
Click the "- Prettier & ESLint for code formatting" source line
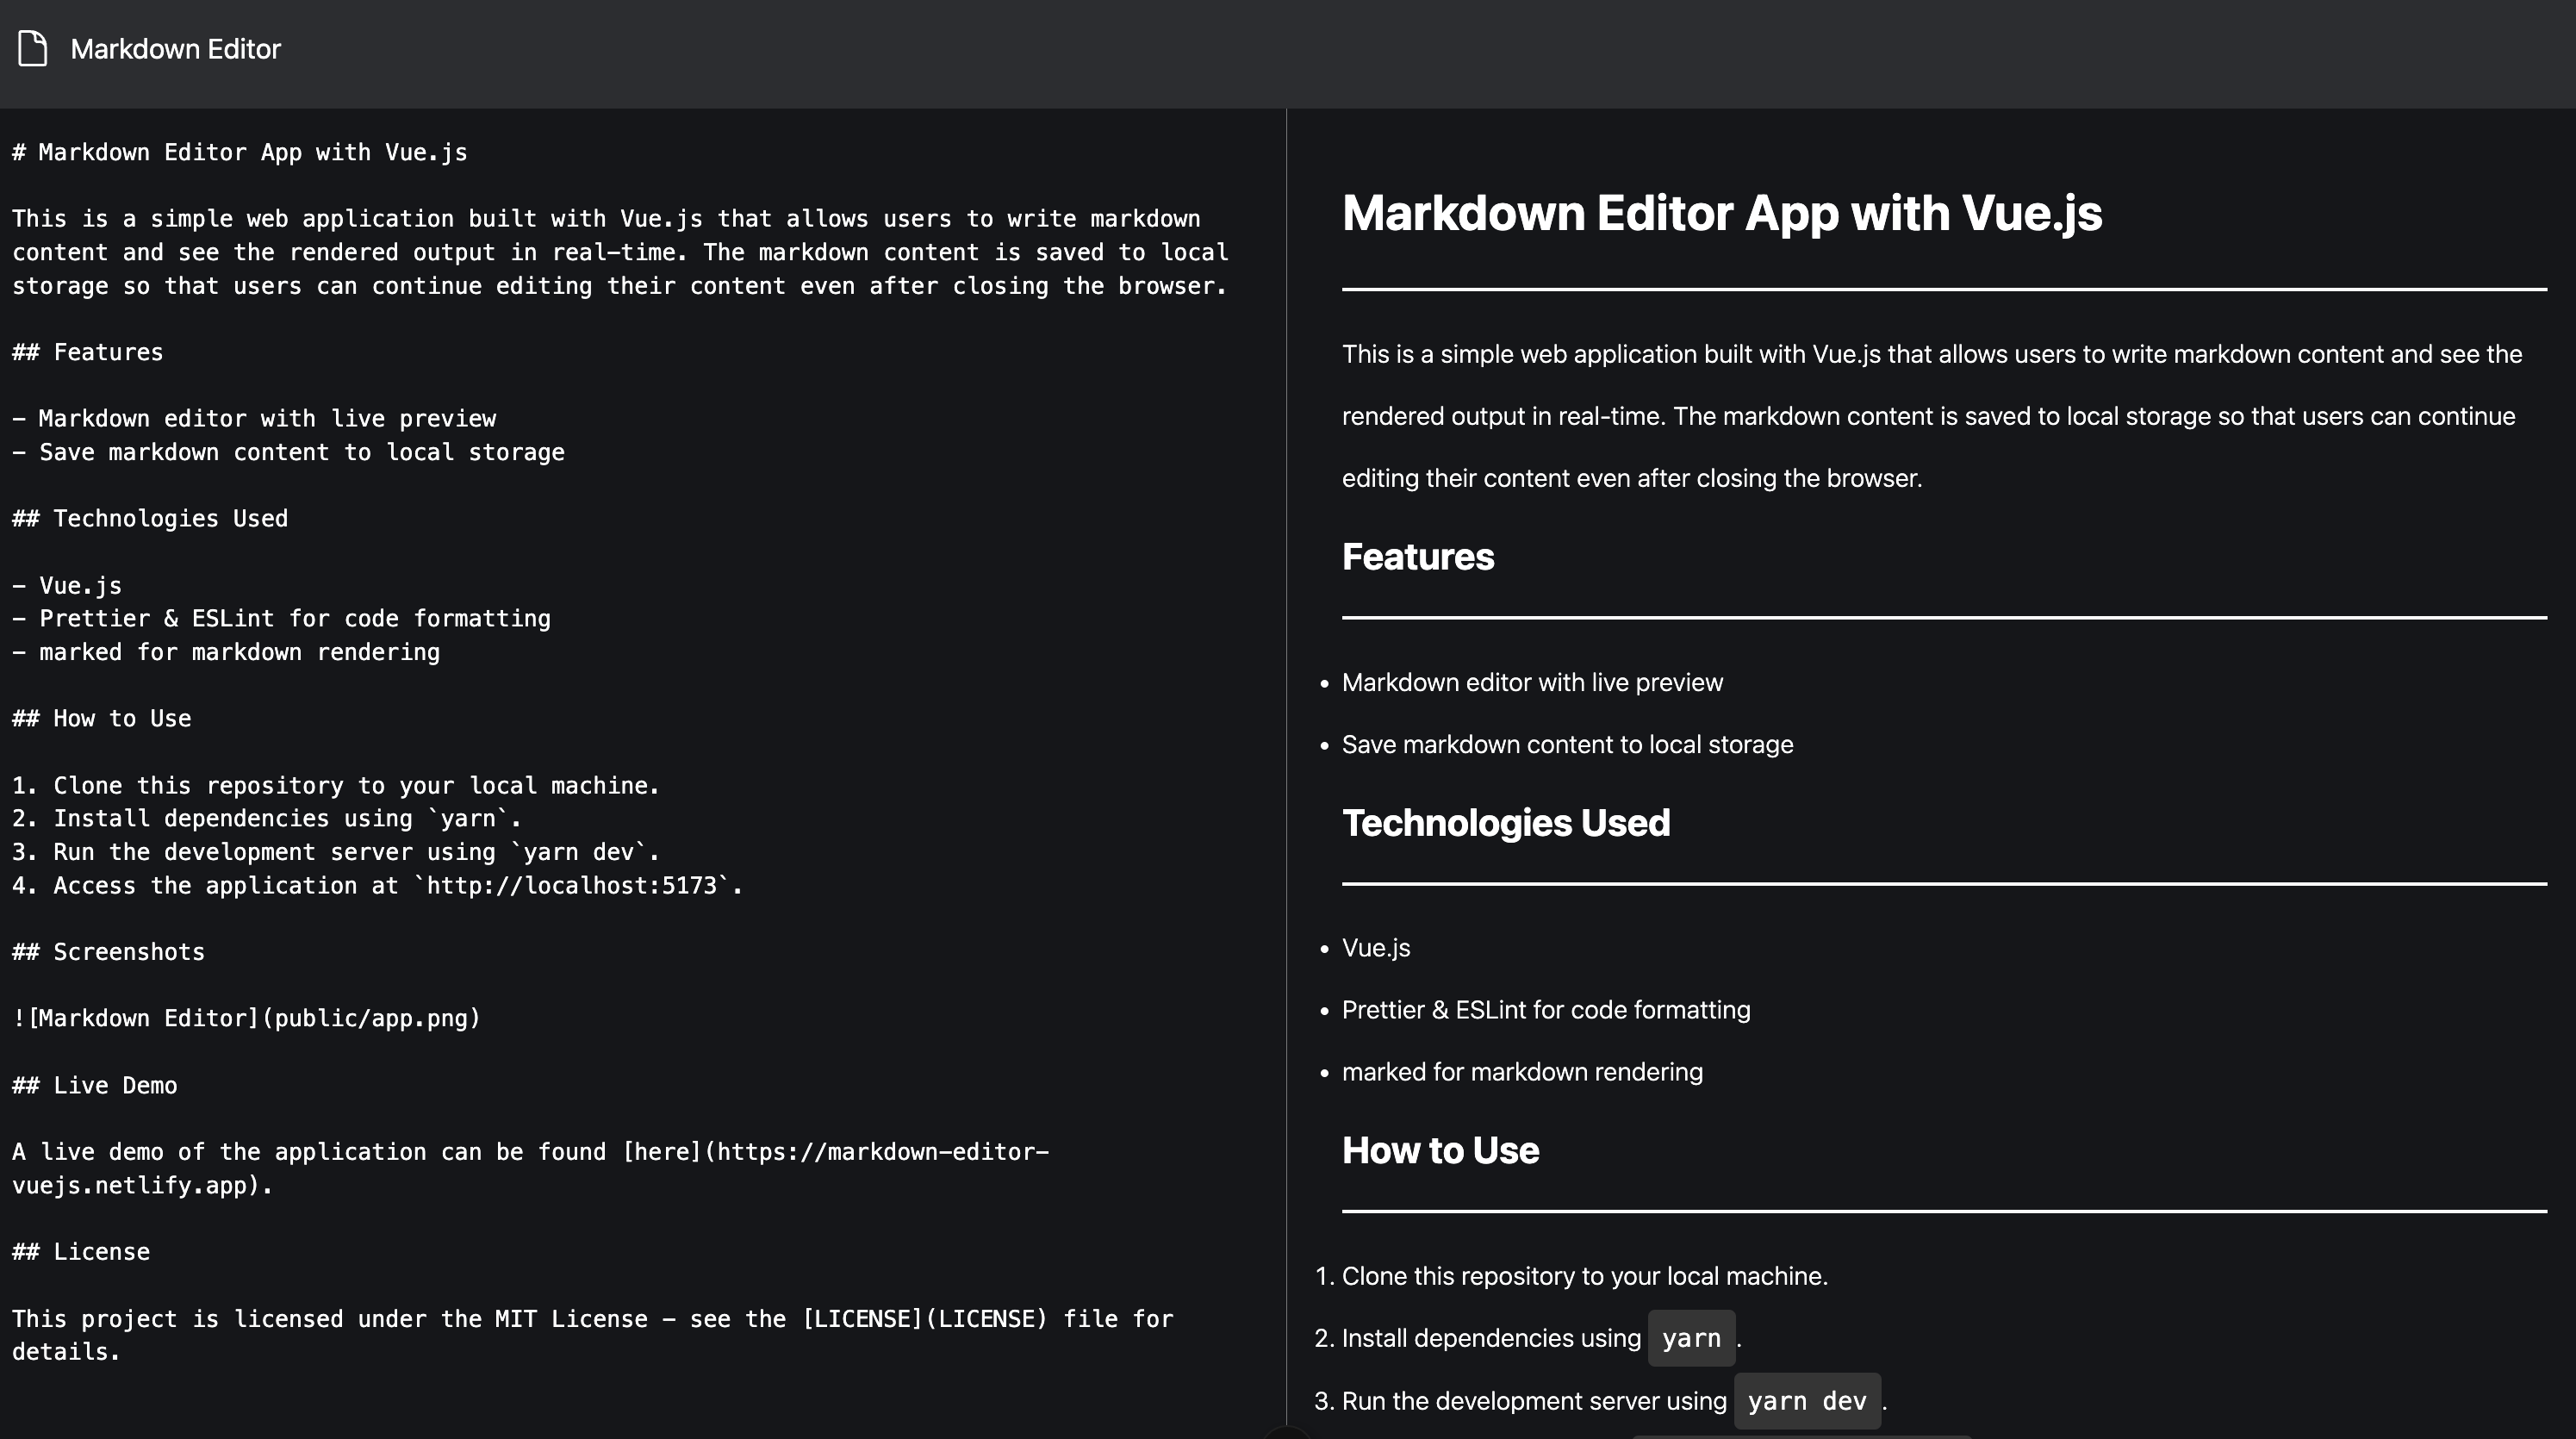pos(281,618)
